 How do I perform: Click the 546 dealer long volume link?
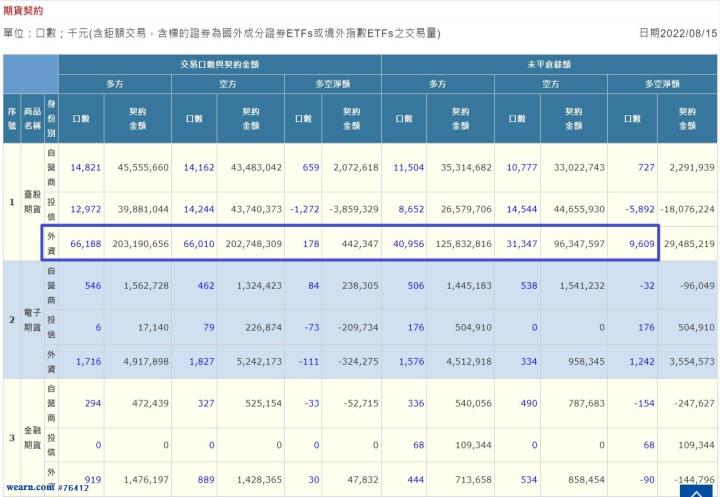(92, 284)
